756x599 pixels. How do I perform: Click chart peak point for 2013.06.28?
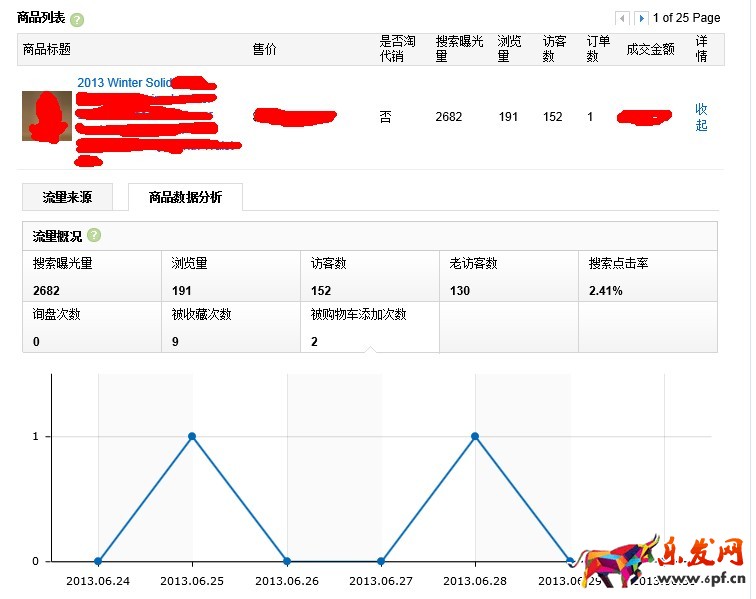(x=475, y=436)
